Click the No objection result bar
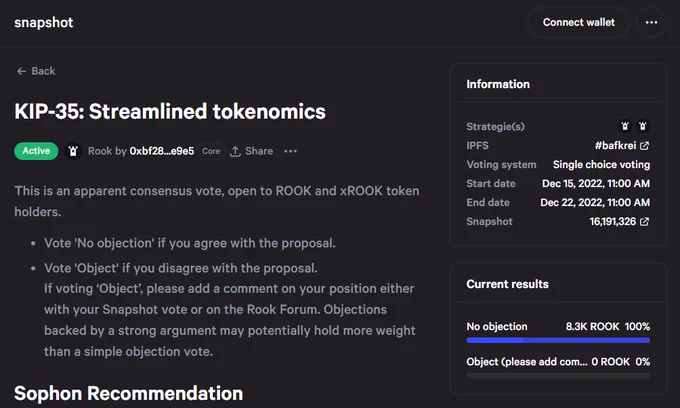This screenshot has height=408, width=680. (x=558, y=340)
